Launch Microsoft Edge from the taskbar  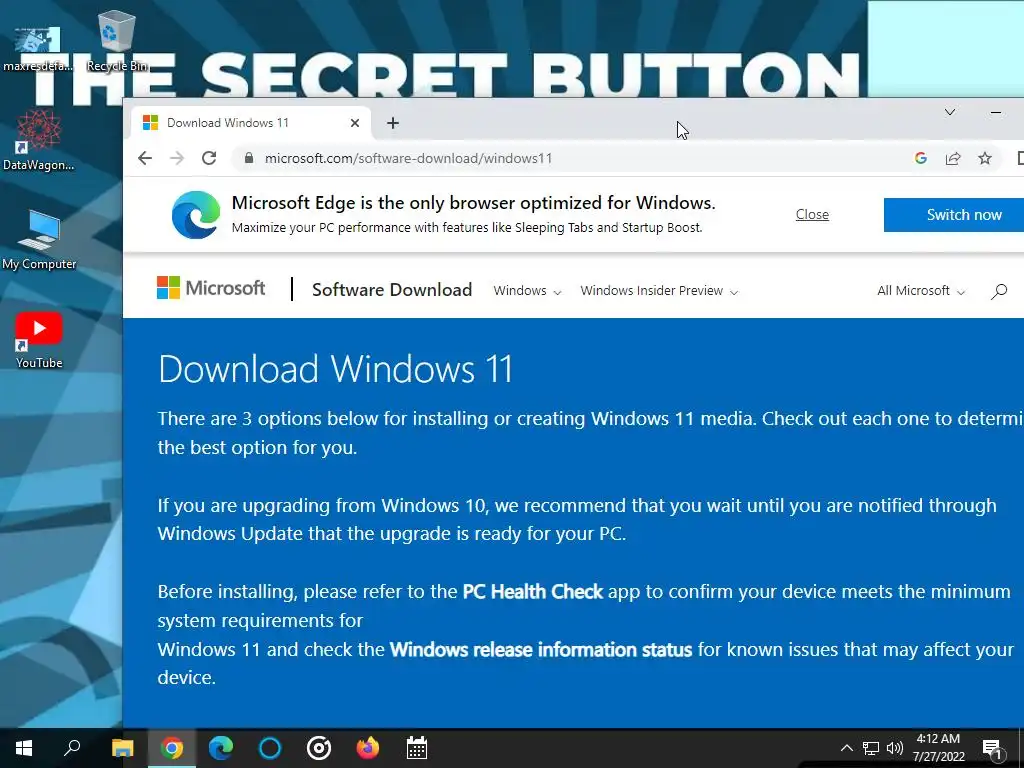point(221,748)
